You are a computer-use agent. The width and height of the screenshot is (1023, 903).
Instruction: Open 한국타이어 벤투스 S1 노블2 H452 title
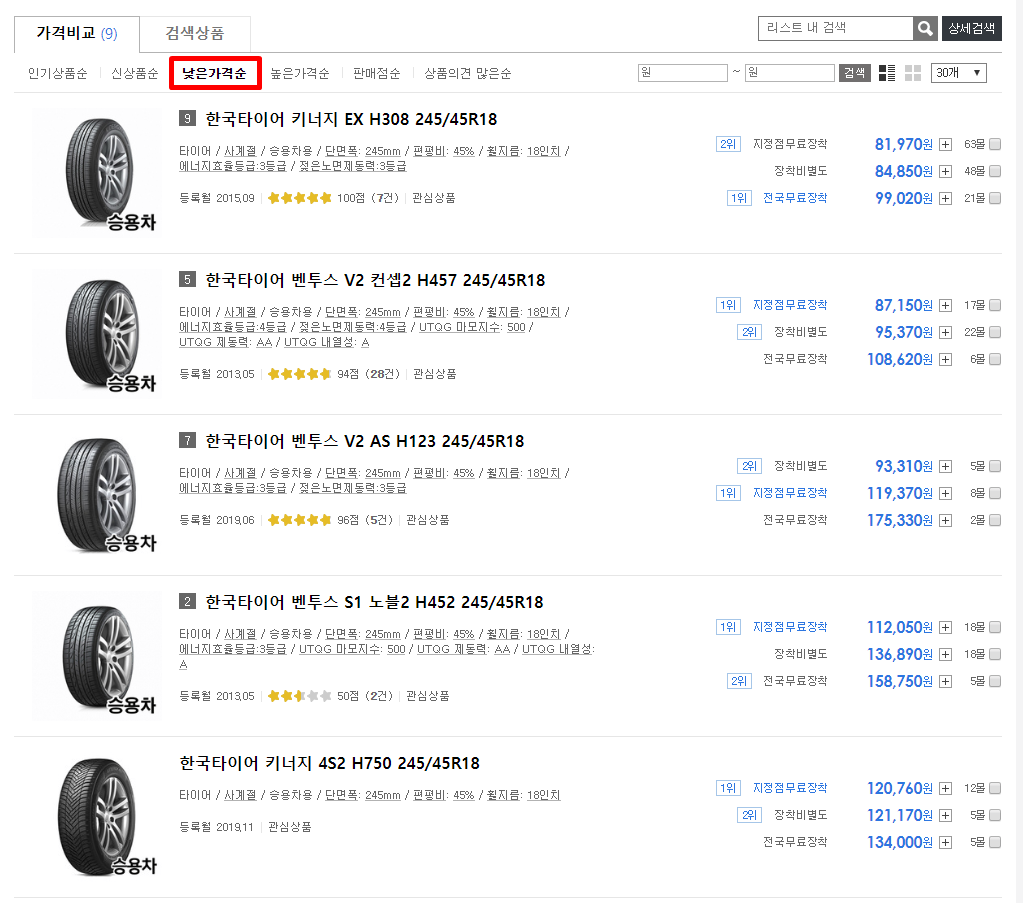pos(374,602)
